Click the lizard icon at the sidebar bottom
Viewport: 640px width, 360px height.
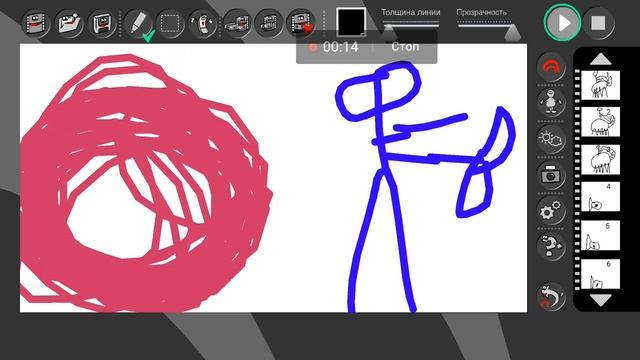[x=551, y=296]
